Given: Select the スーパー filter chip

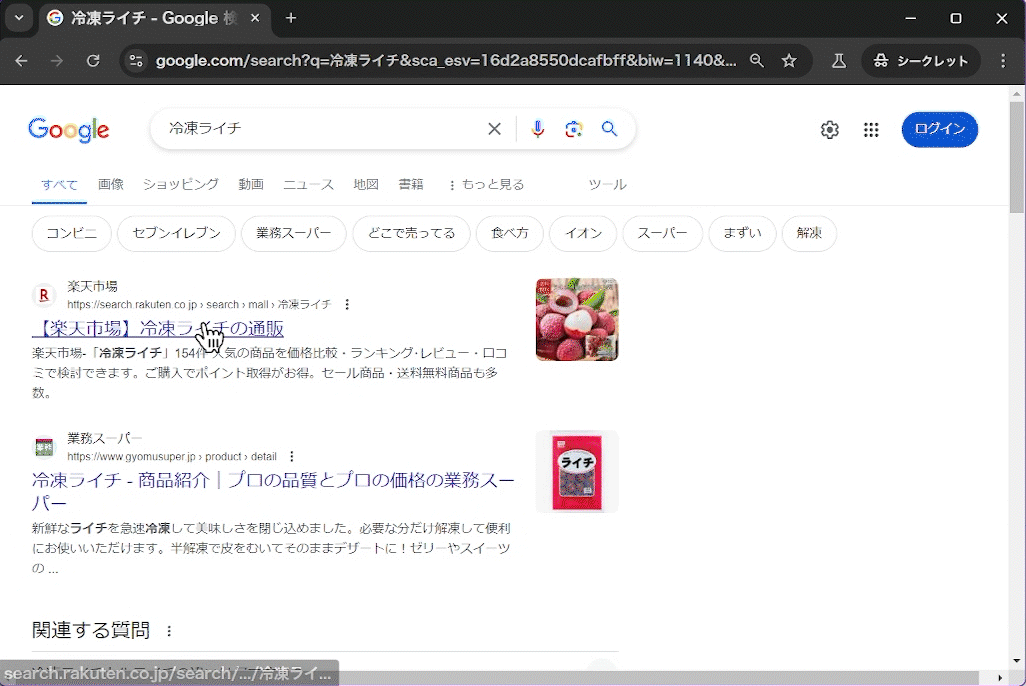Looking at the screenshot, I should tap(662, 233).
